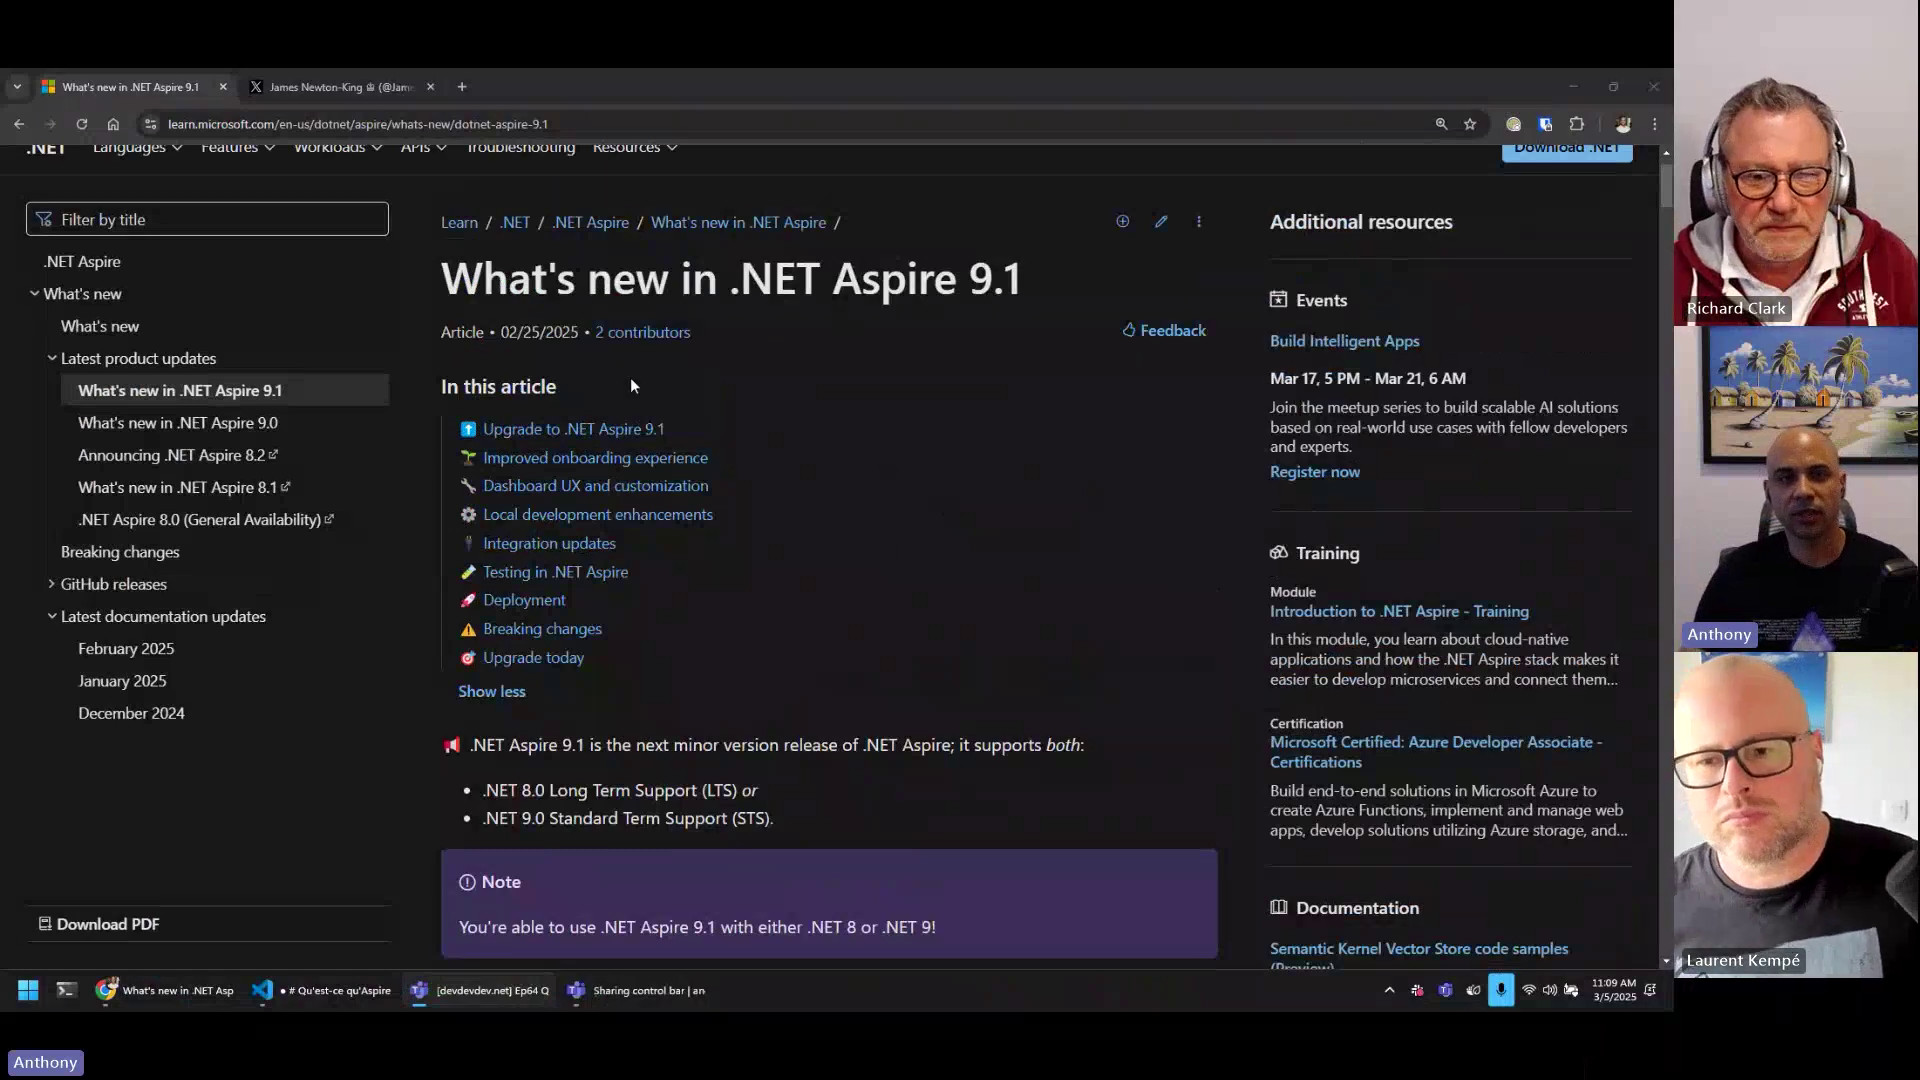Viewport: 1920px width, 1080px height.
Task: Open Chrome three-dot menu
Action: (x=1655, y=124)
